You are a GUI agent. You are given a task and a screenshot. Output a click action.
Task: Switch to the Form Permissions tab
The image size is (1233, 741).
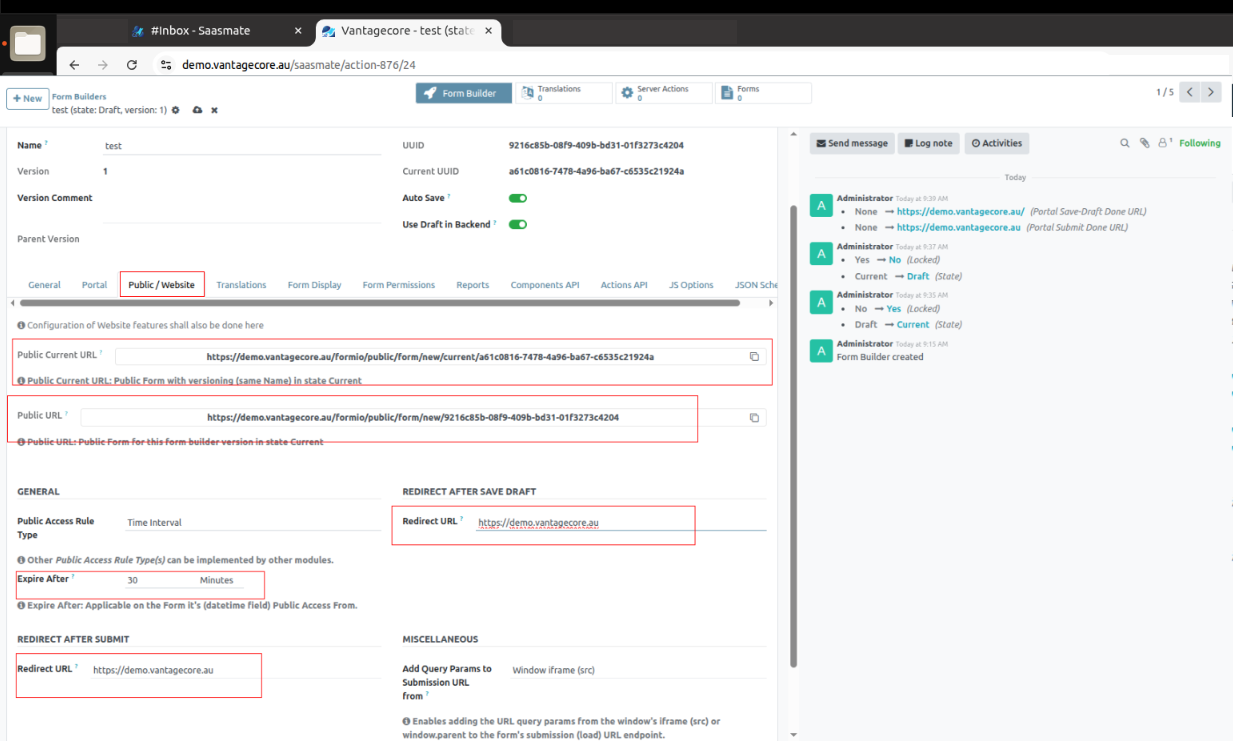(x=398, y=285)
